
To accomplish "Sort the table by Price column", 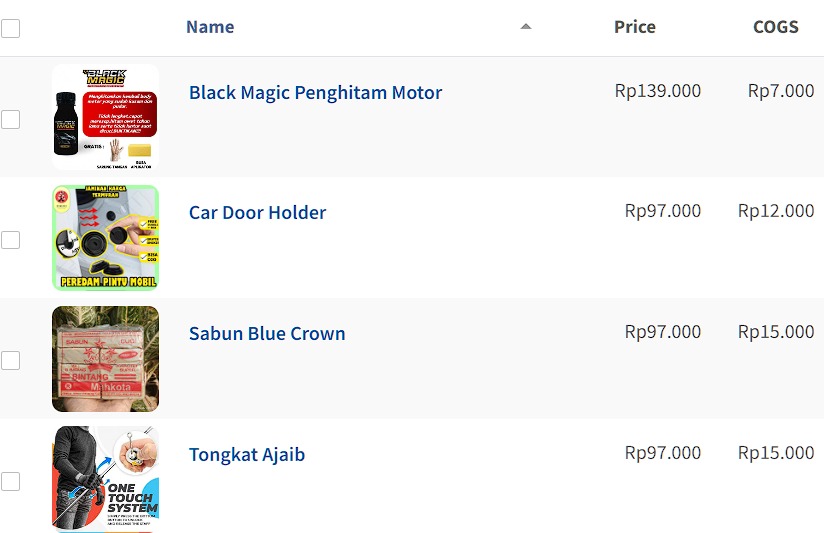I will point(634,27).
